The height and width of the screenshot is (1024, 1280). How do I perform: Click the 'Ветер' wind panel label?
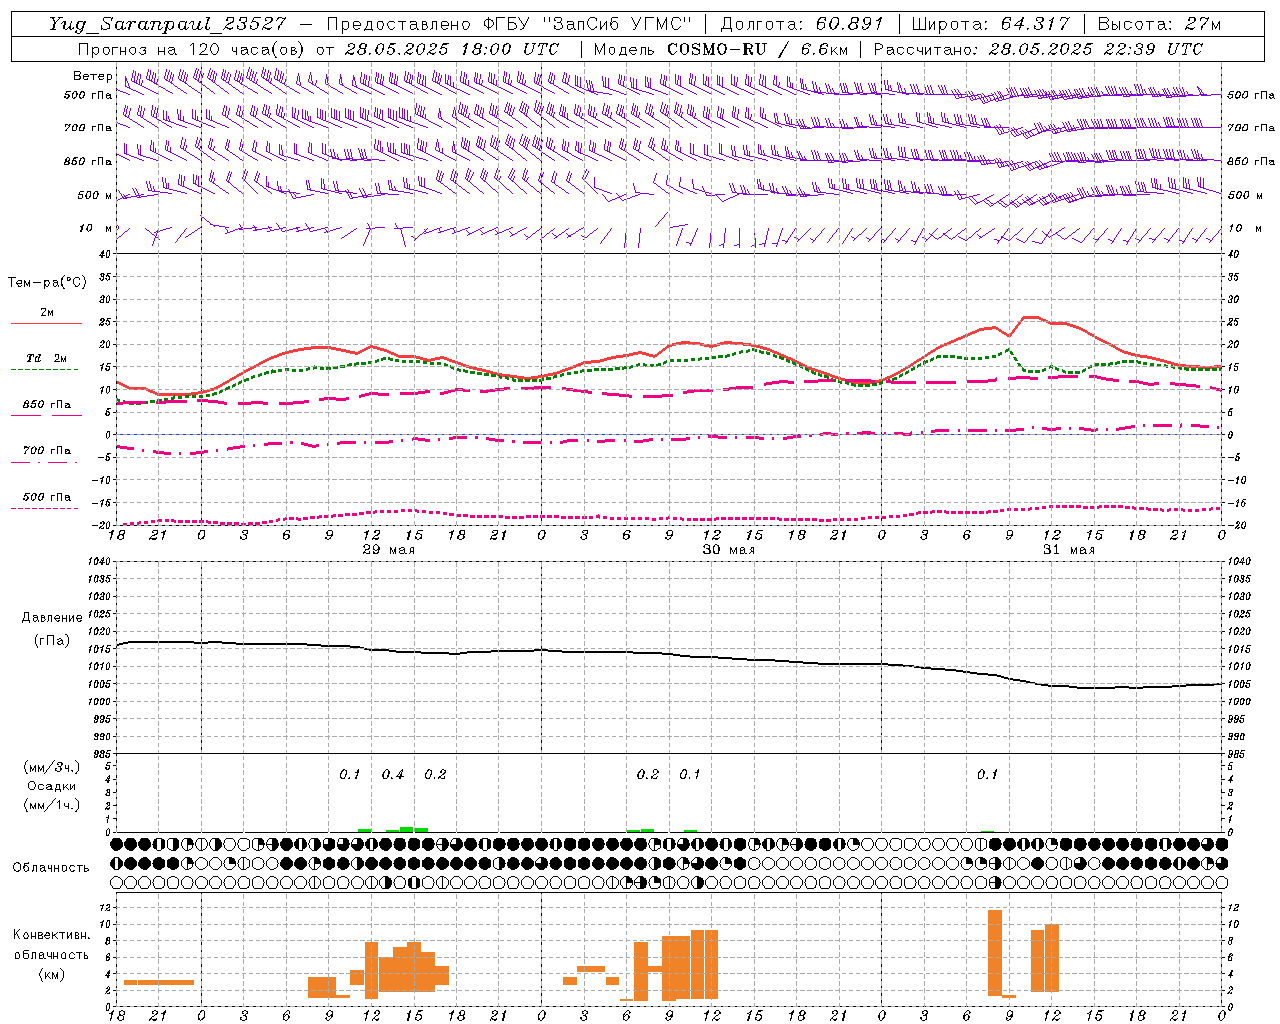pos(92,76)
